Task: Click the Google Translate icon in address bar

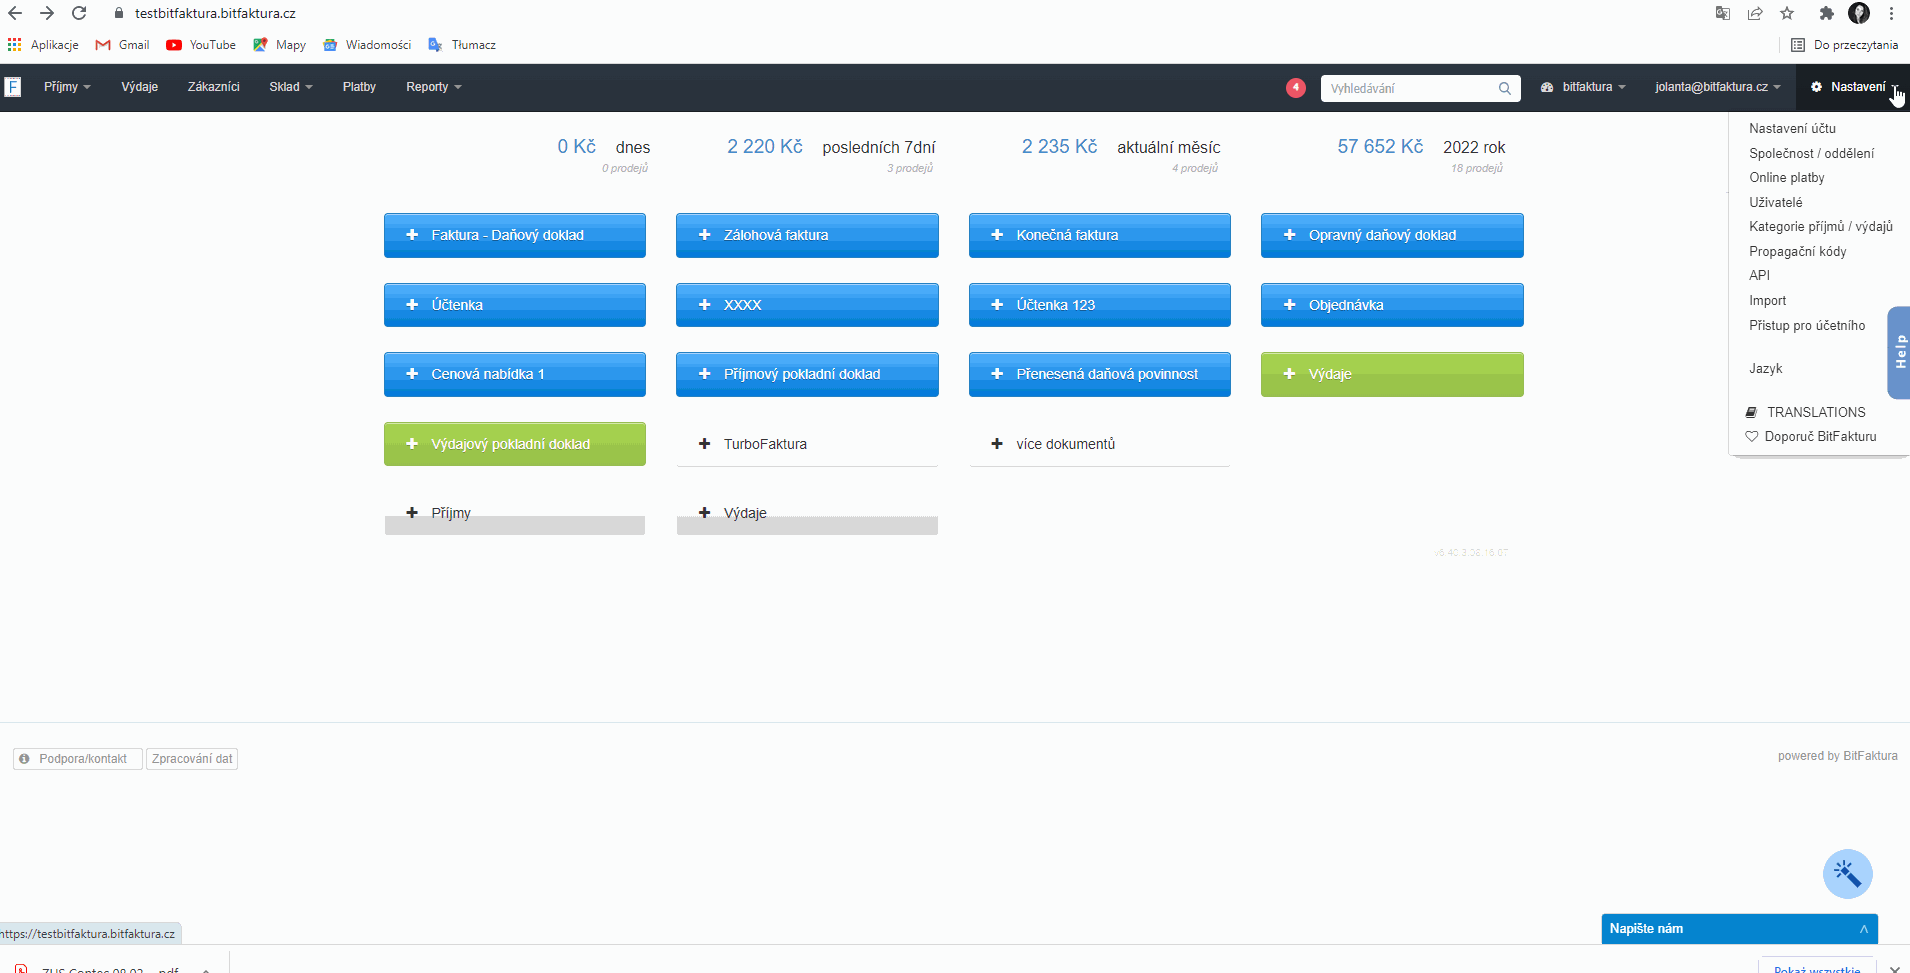Action: [1722, 14]
